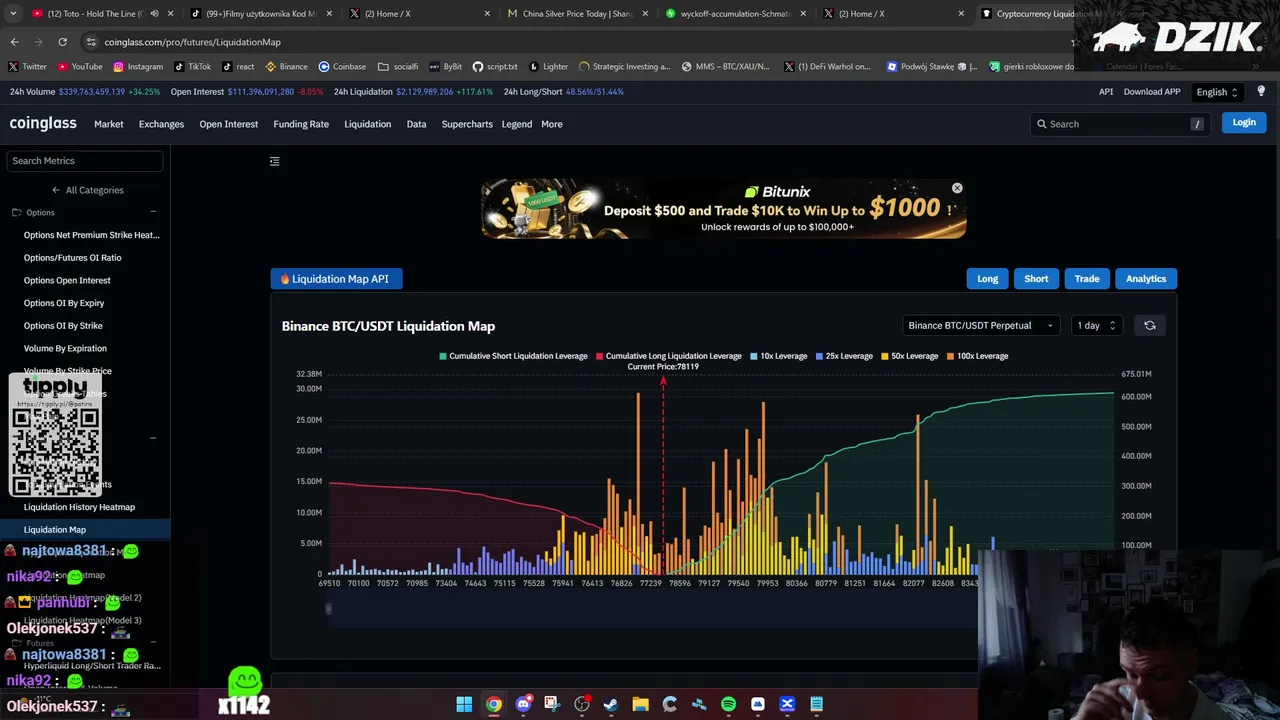
Task: Click the browser back arrow
Action: tap(14, 42)
